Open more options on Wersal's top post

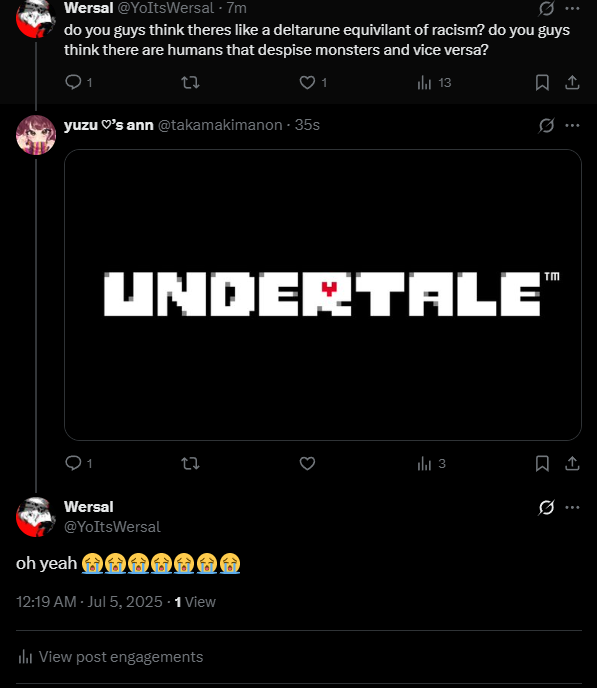572,8
